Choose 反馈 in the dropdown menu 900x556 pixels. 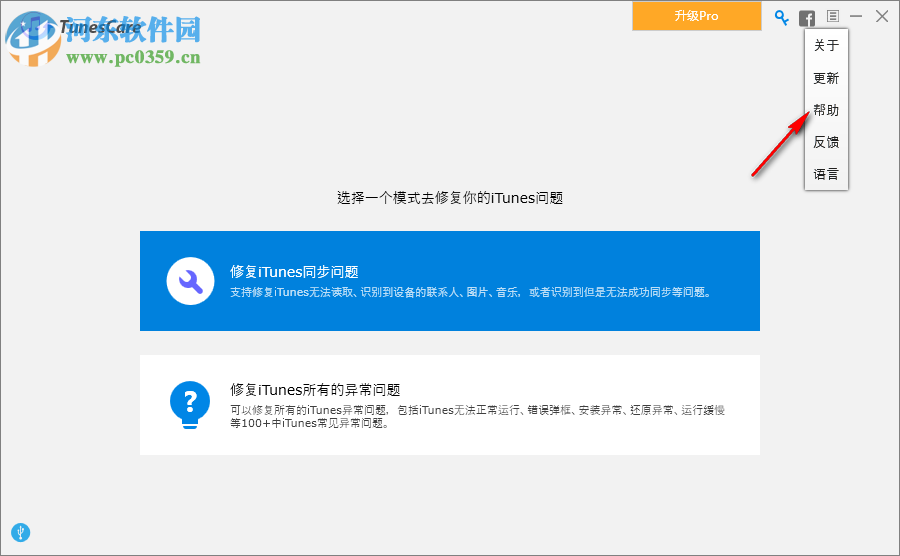click(827, 142)
